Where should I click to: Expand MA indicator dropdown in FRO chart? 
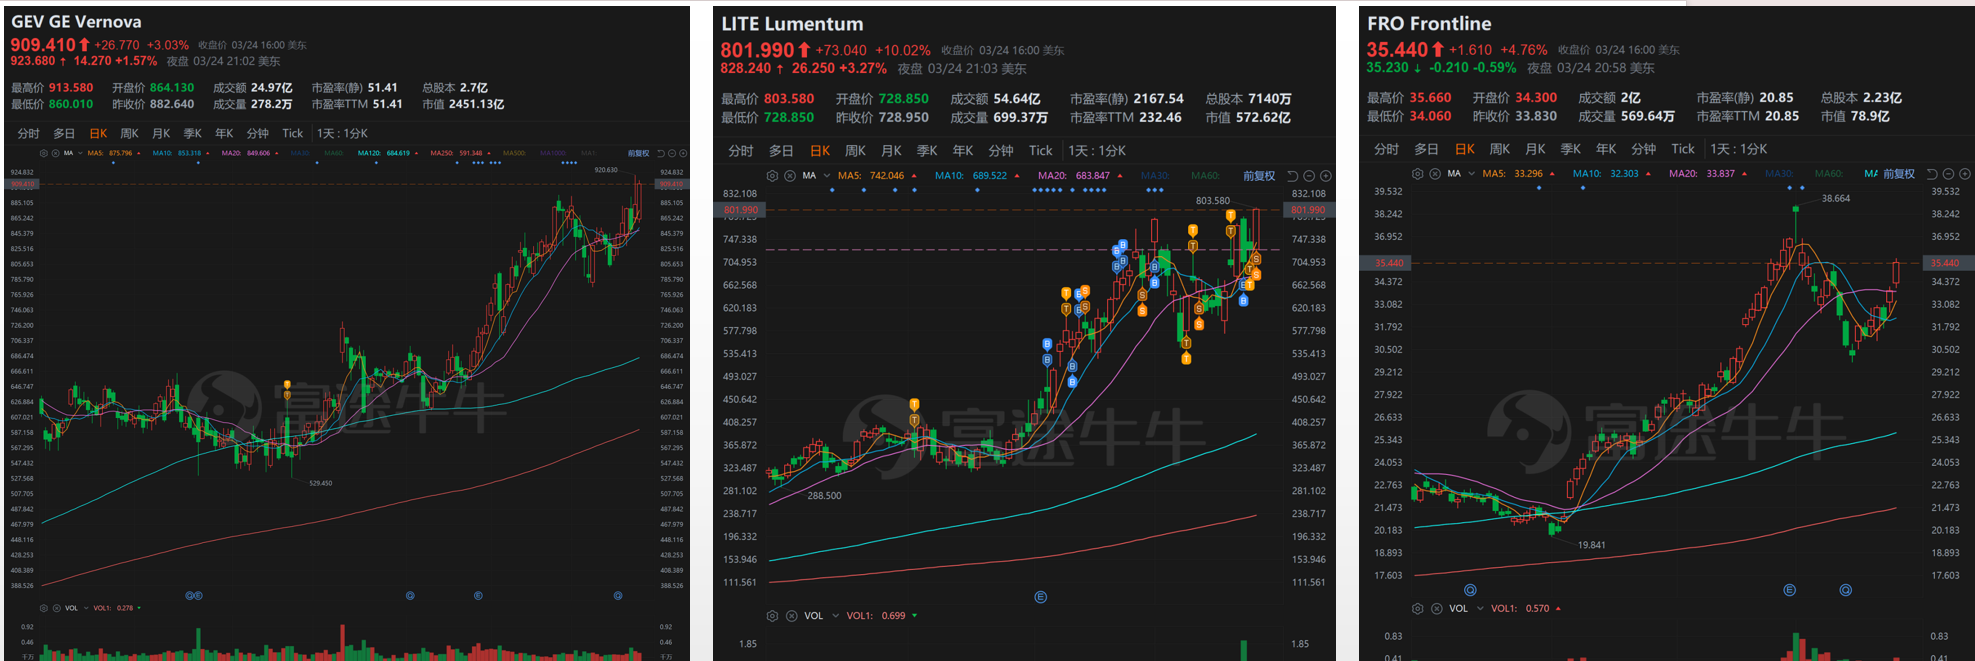tap(1472, 173)
